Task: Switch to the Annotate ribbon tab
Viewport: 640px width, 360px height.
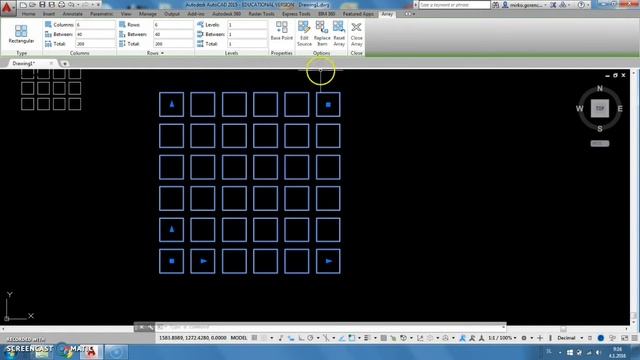Action: coord(72,14)
